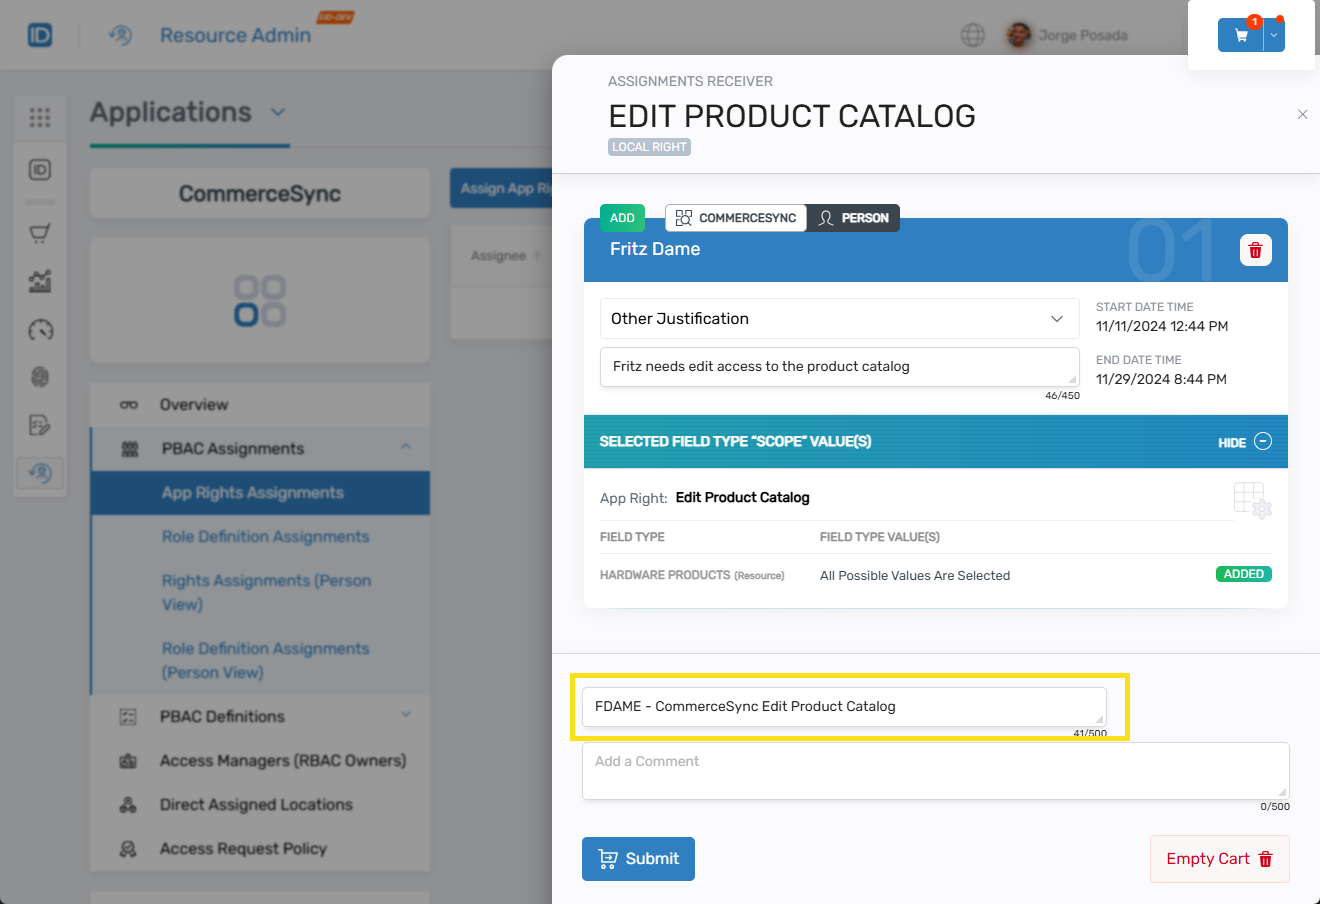Viewport: 1320px width, 904px height.
Task: Expand the PBAC Definitions section
Action: click(406, 715)
